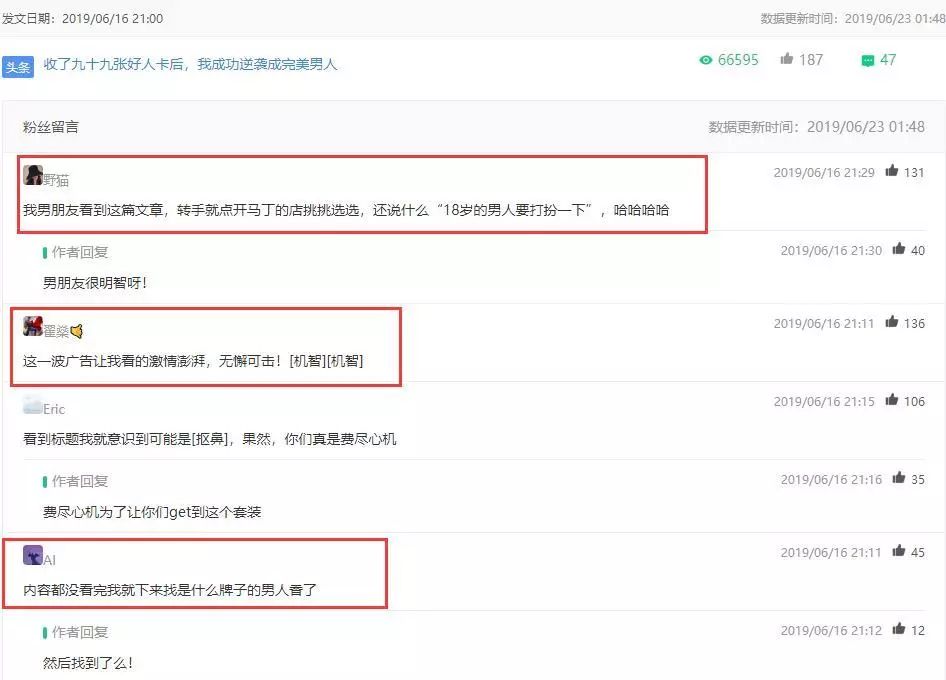Click the thumbs-up icon next to 187
This screenshot has height=680, width=946.
(786, 58)
